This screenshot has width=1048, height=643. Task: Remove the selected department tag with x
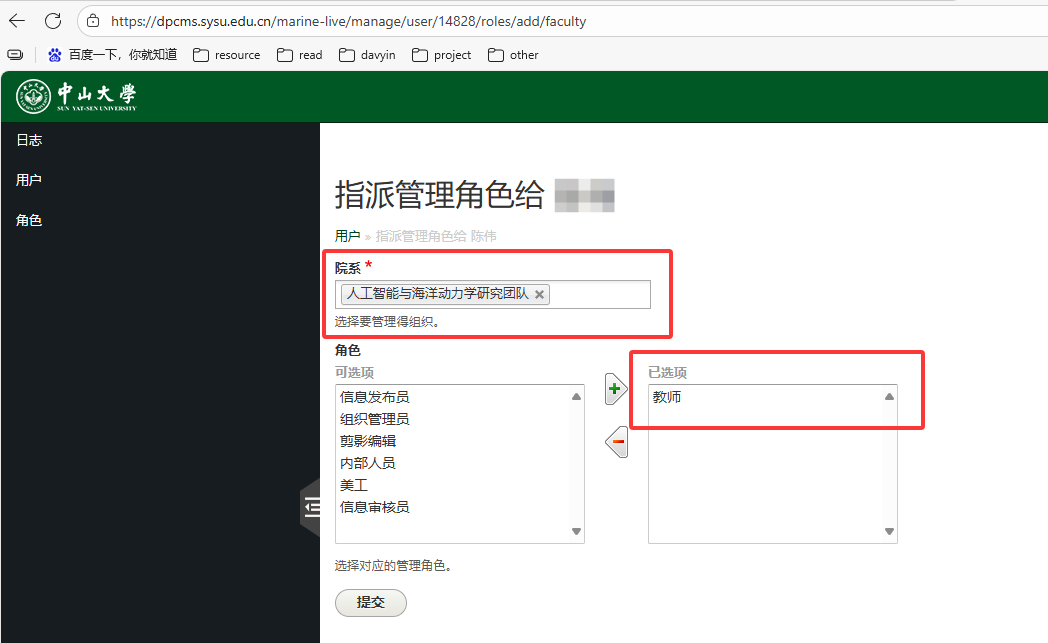click(x=540, y=294)
